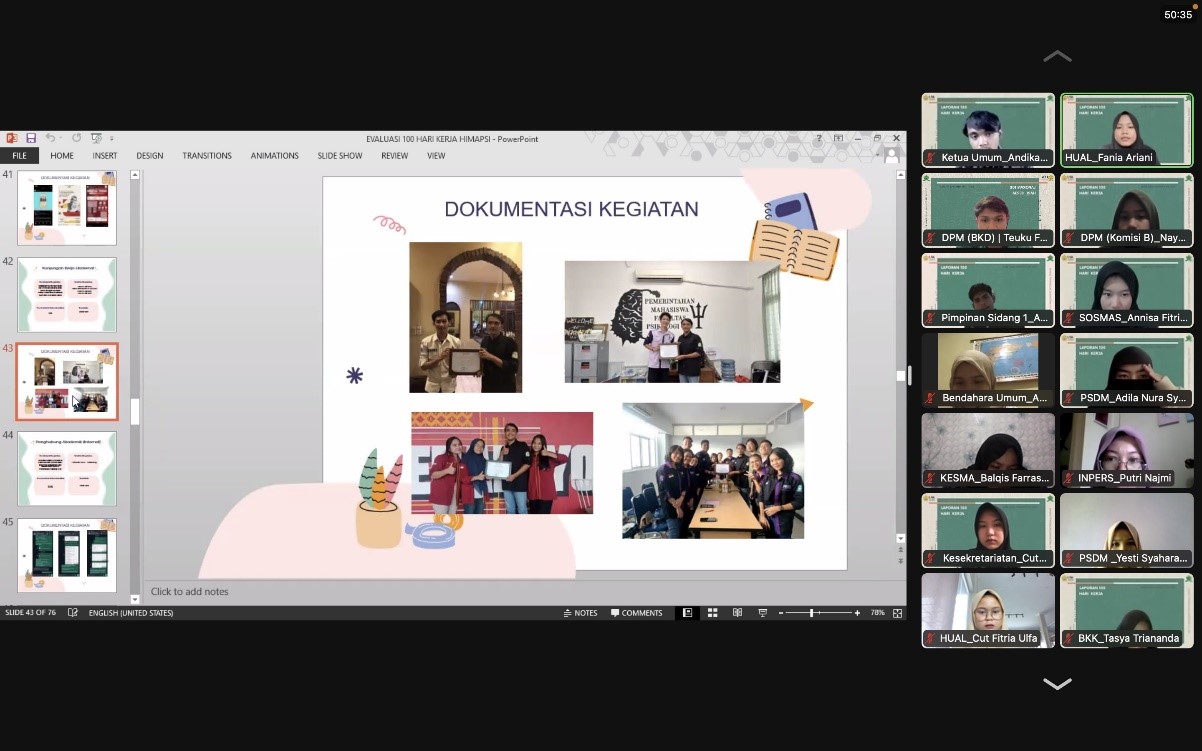The height and width of the screenshot is (751, 1202).
Task: Open the TRANSITIONS ribbon tab
Action: 207,156
